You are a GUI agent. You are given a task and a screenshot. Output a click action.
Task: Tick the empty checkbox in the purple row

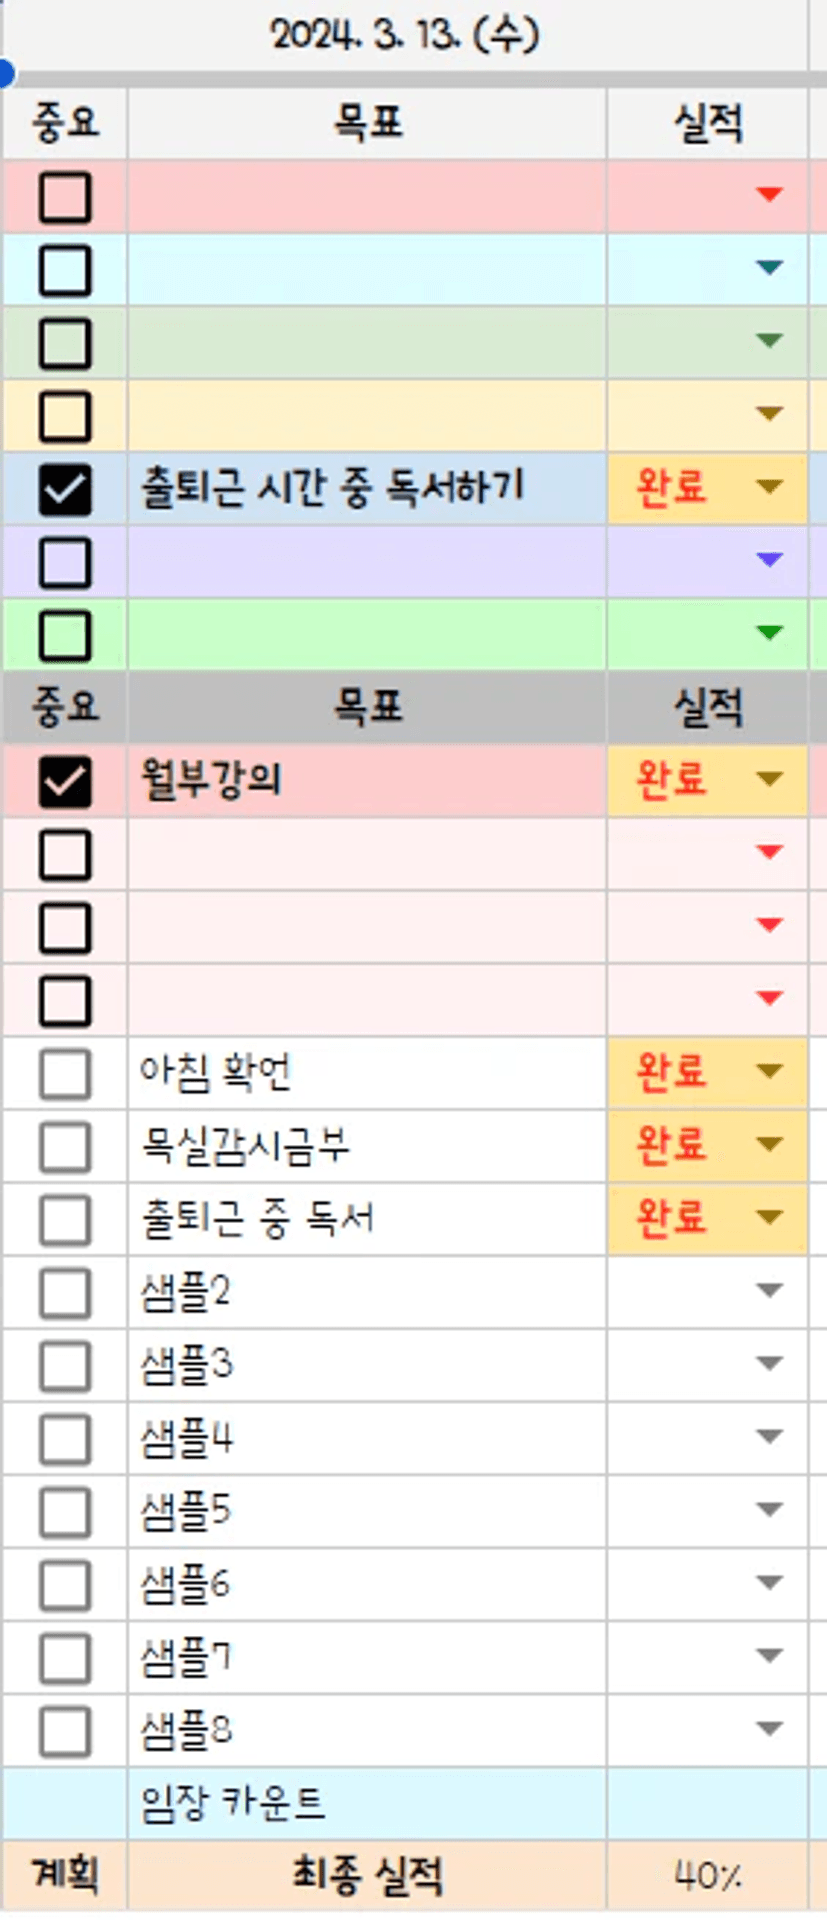coord(65,562)
